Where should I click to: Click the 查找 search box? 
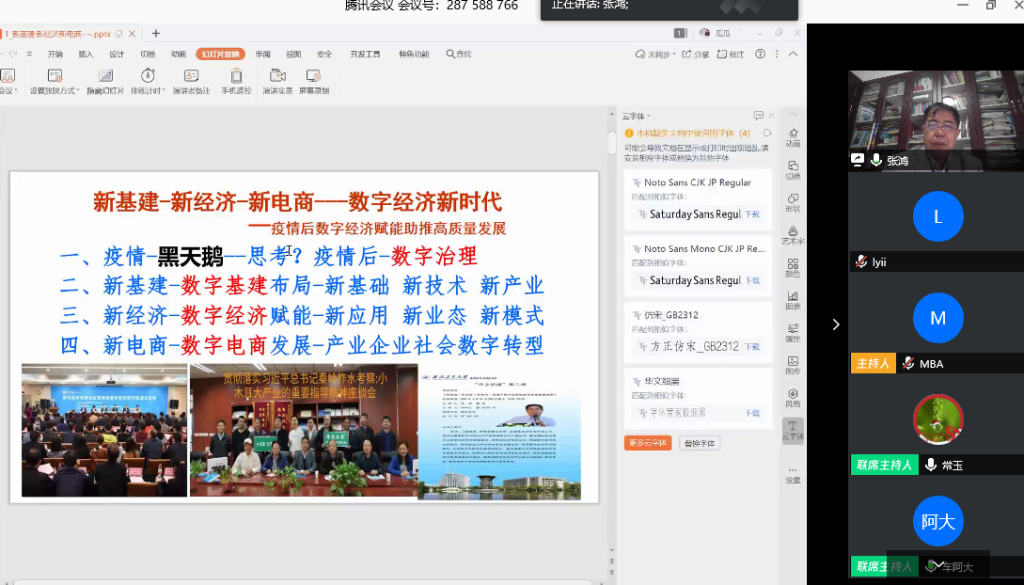[460, 54]
